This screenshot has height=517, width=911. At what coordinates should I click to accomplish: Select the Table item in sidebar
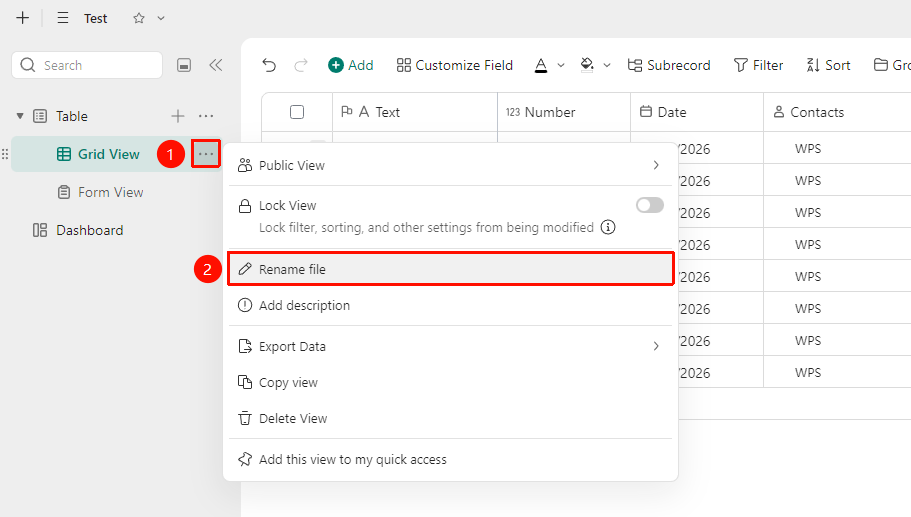[71, 116]
